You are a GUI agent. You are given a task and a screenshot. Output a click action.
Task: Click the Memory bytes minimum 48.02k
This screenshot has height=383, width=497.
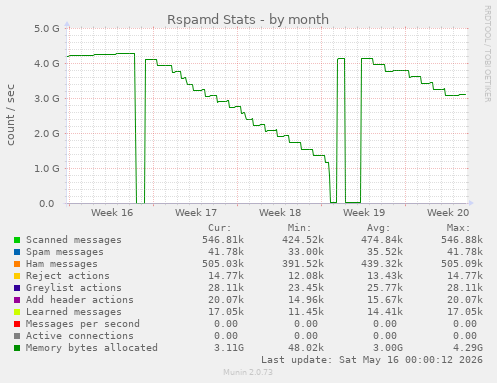coord(306,348)
